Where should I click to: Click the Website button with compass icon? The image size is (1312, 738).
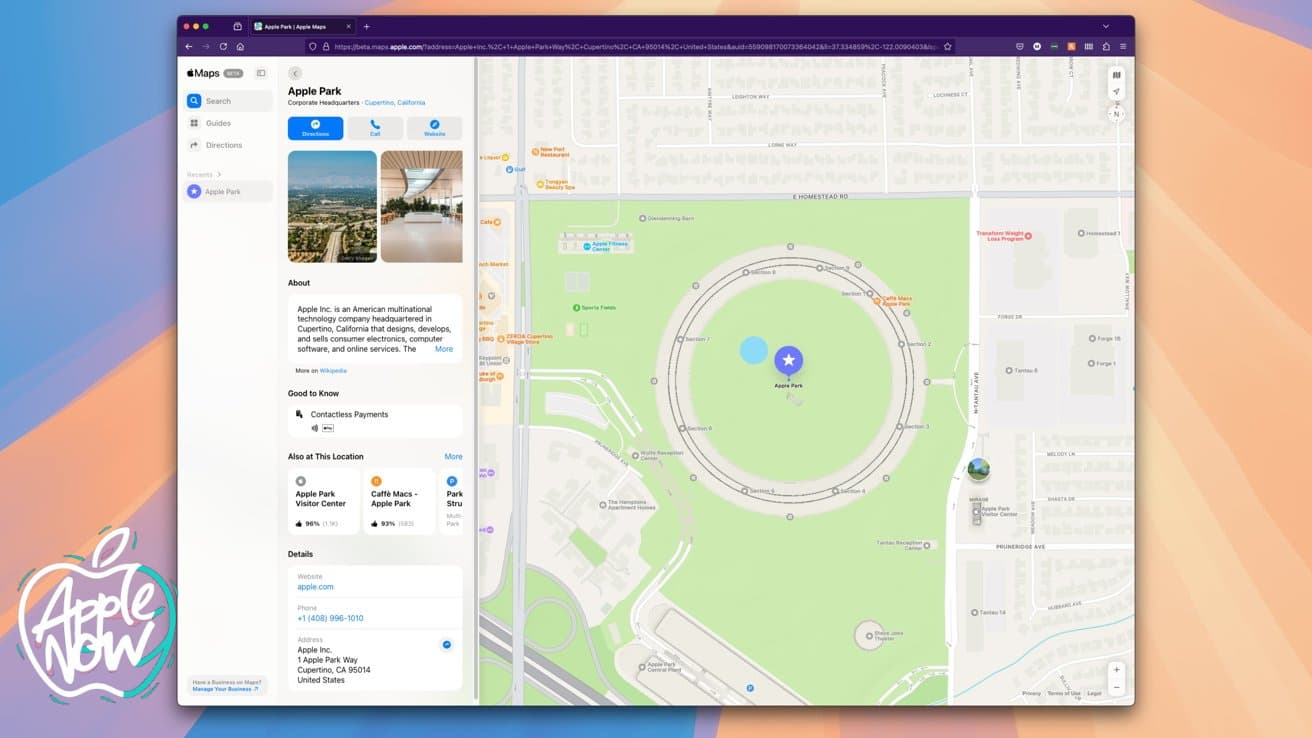(435, 128)
